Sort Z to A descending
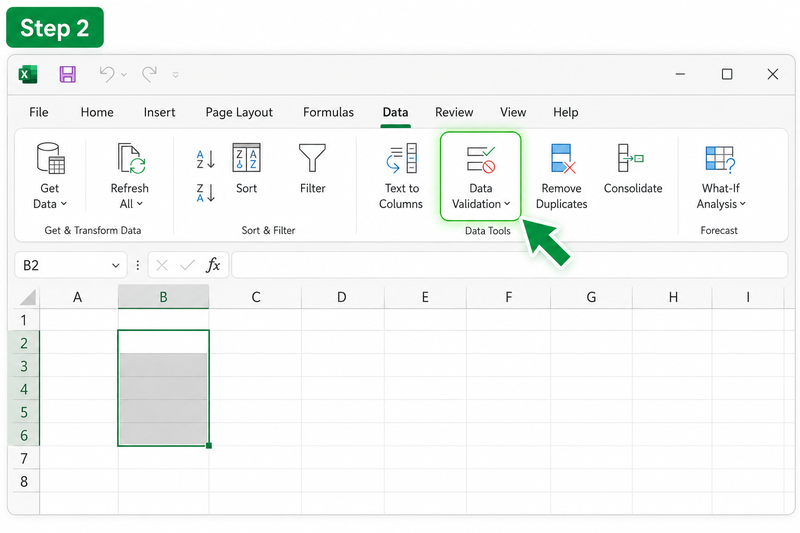 (x=206, y=193)
